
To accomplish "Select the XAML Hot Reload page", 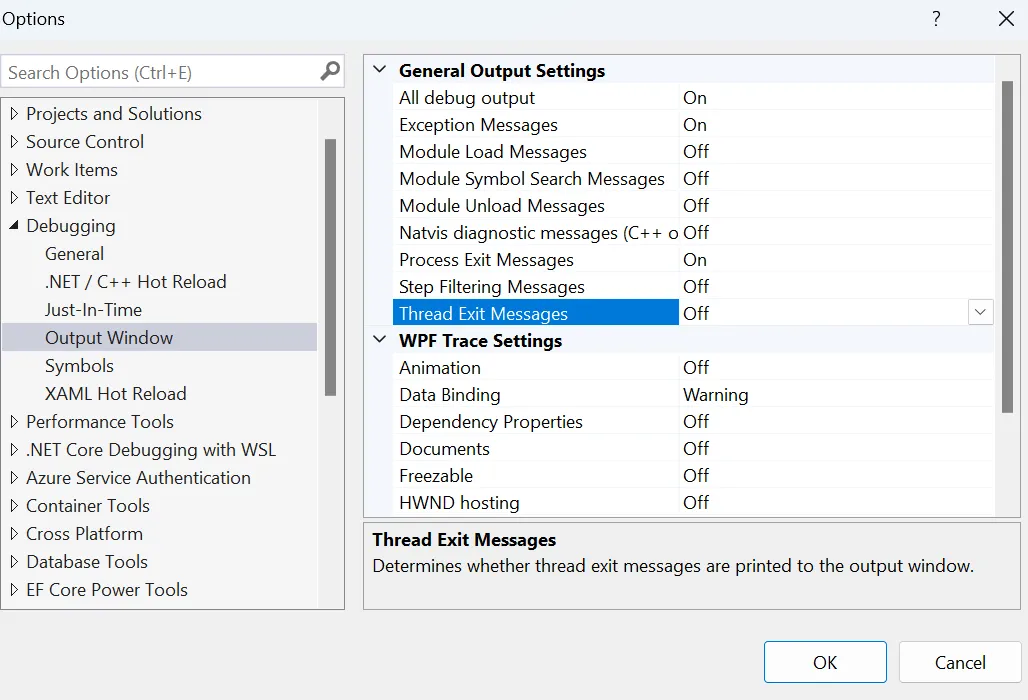I will point(115,394).
